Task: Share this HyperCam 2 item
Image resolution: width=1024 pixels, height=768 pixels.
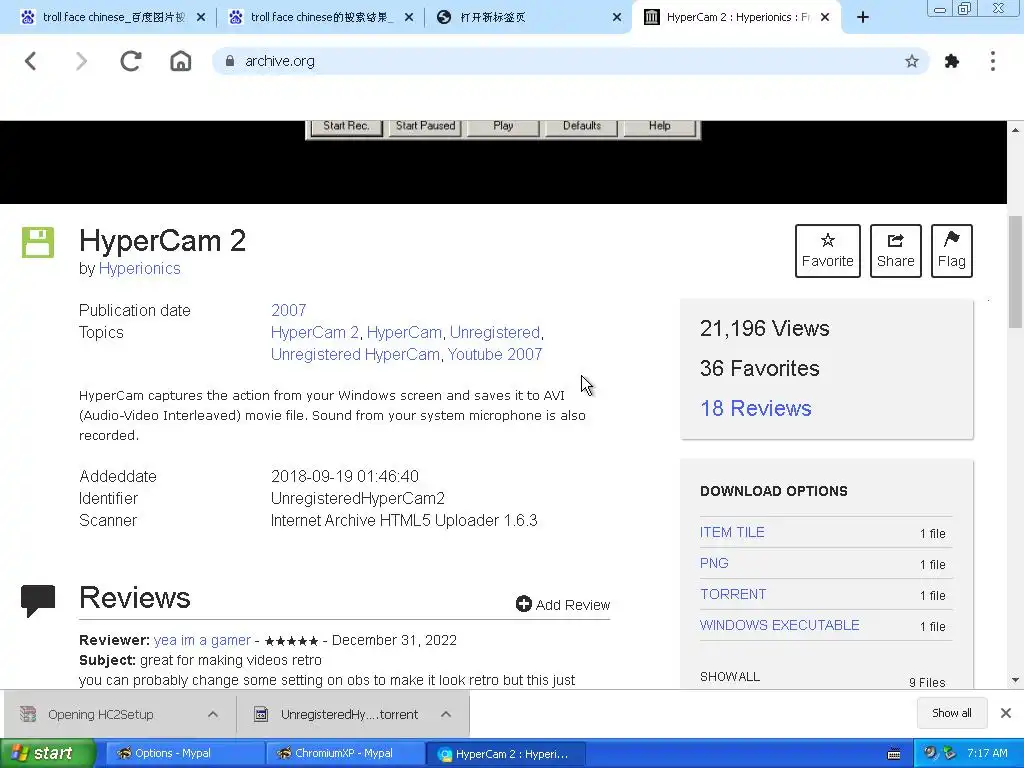Action: [x=895, y=251]
